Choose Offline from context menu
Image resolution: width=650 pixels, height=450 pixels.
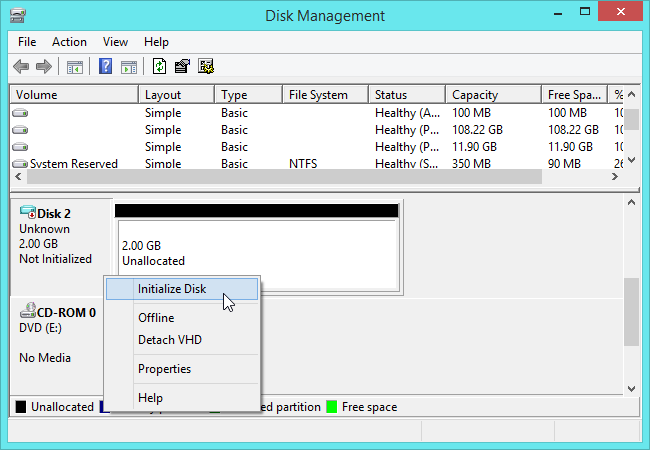(x=182, y=318)
